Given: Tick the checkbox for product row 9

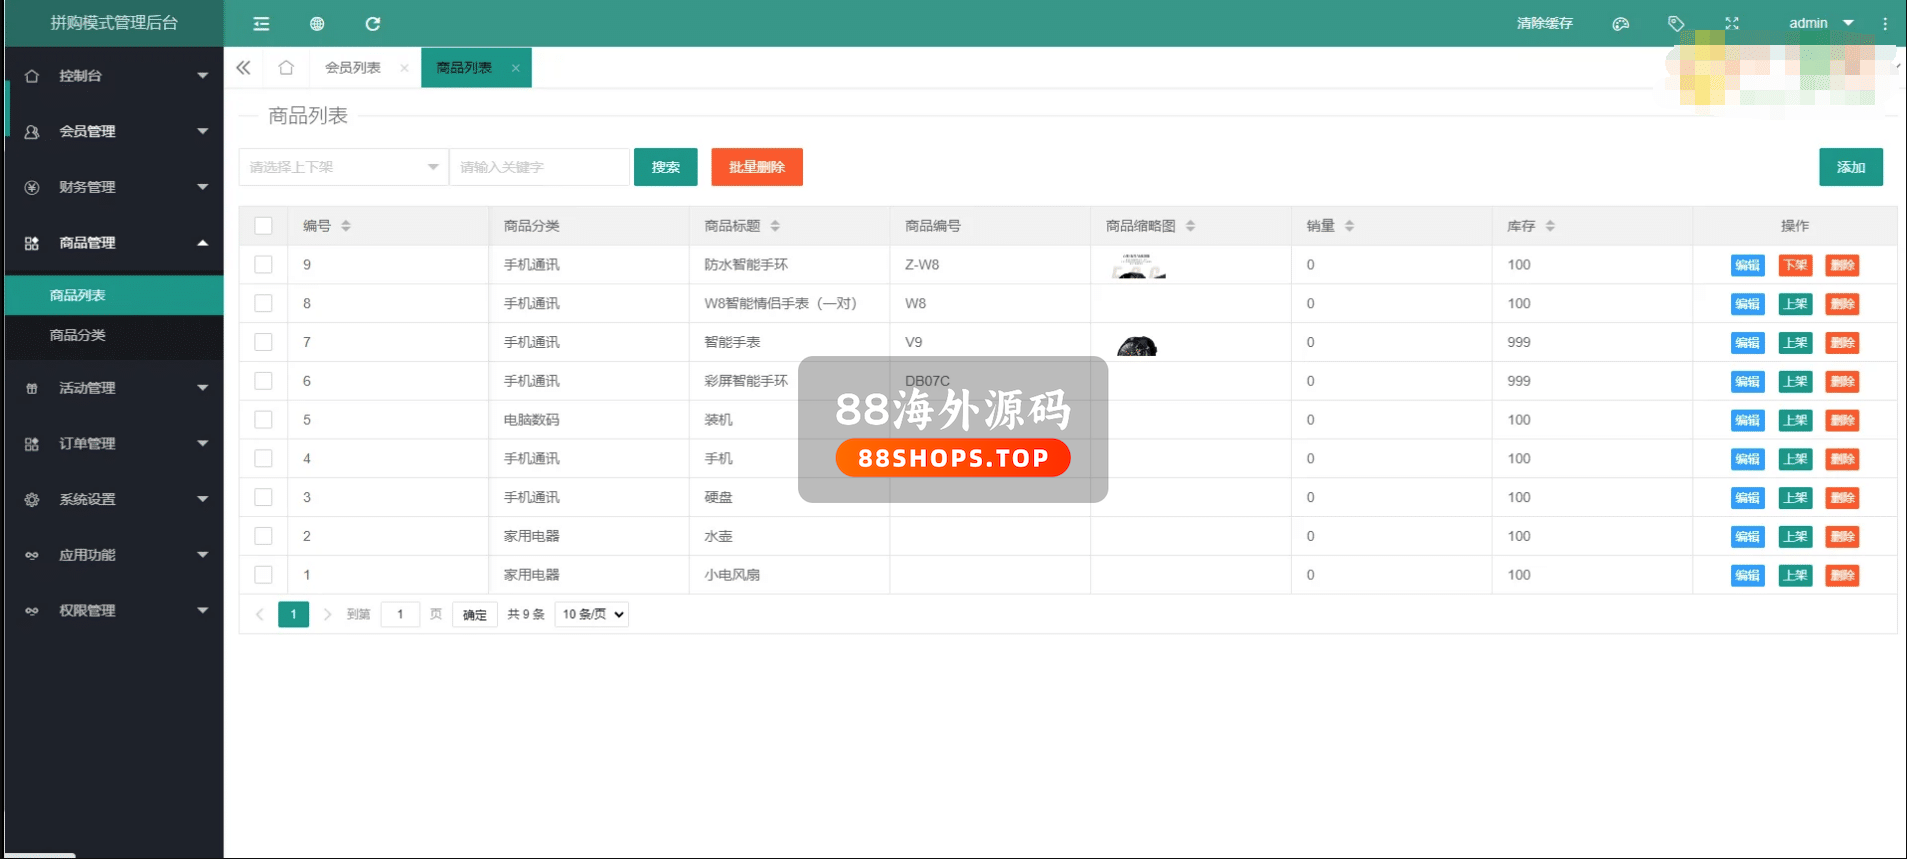Looking at the screenshot, I should coord(263,265).
